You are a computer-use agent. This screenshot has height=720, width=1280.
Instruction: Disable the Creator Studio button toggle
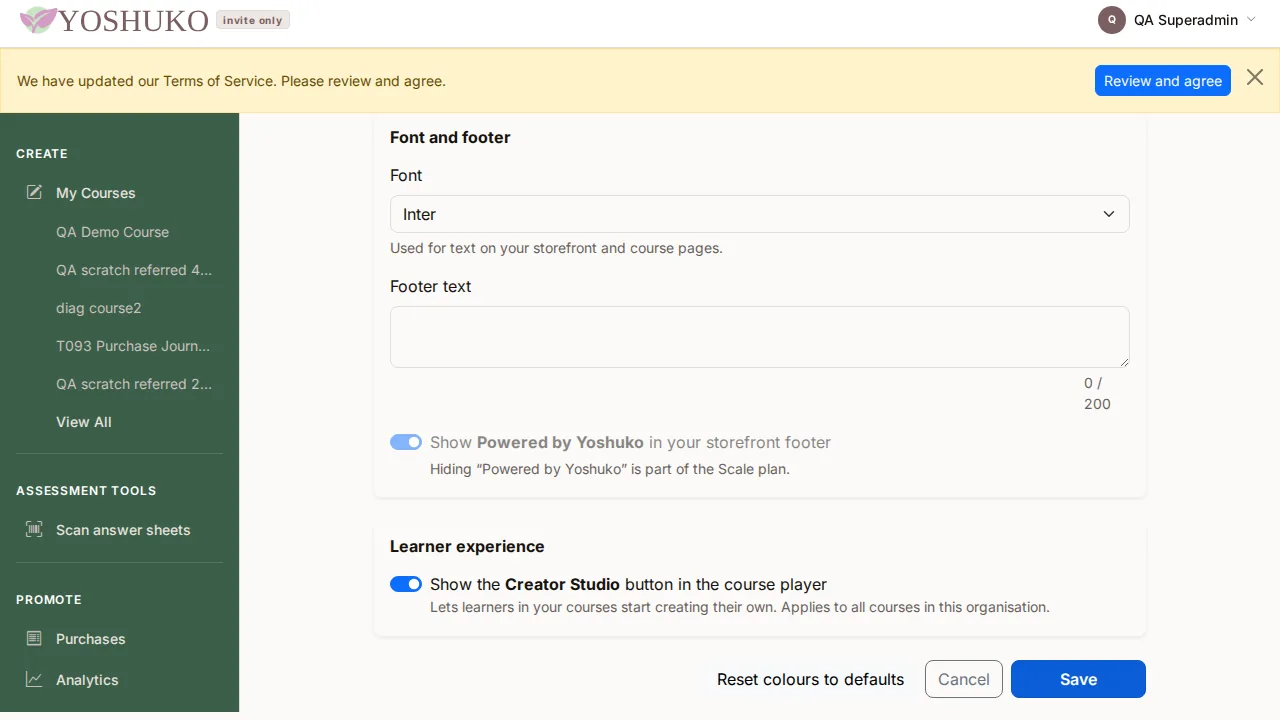[x=406, y=584]
